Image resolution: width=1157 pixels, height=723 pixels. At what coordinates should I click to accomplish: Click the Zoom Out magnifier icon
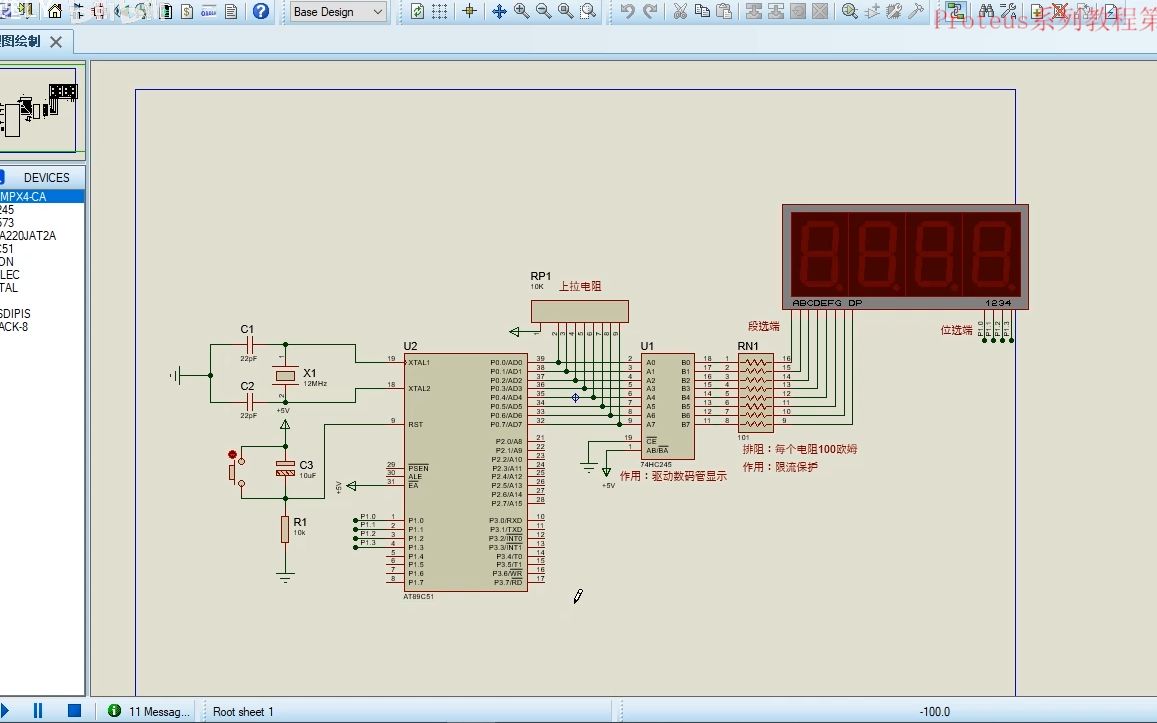tap(544, 12)
